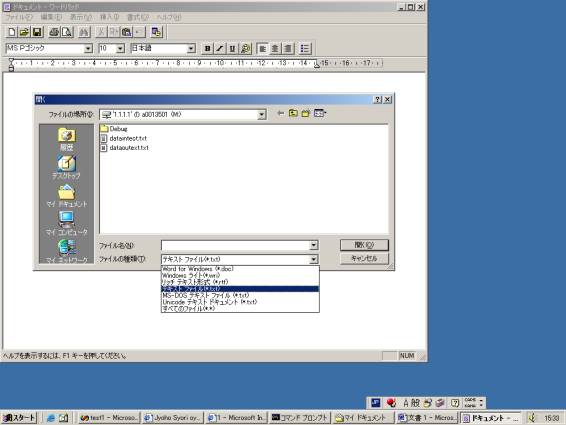The width and height of the screenshot is (566, 425).
Task: Toggle center alignment button
Action: click(275, 48)
